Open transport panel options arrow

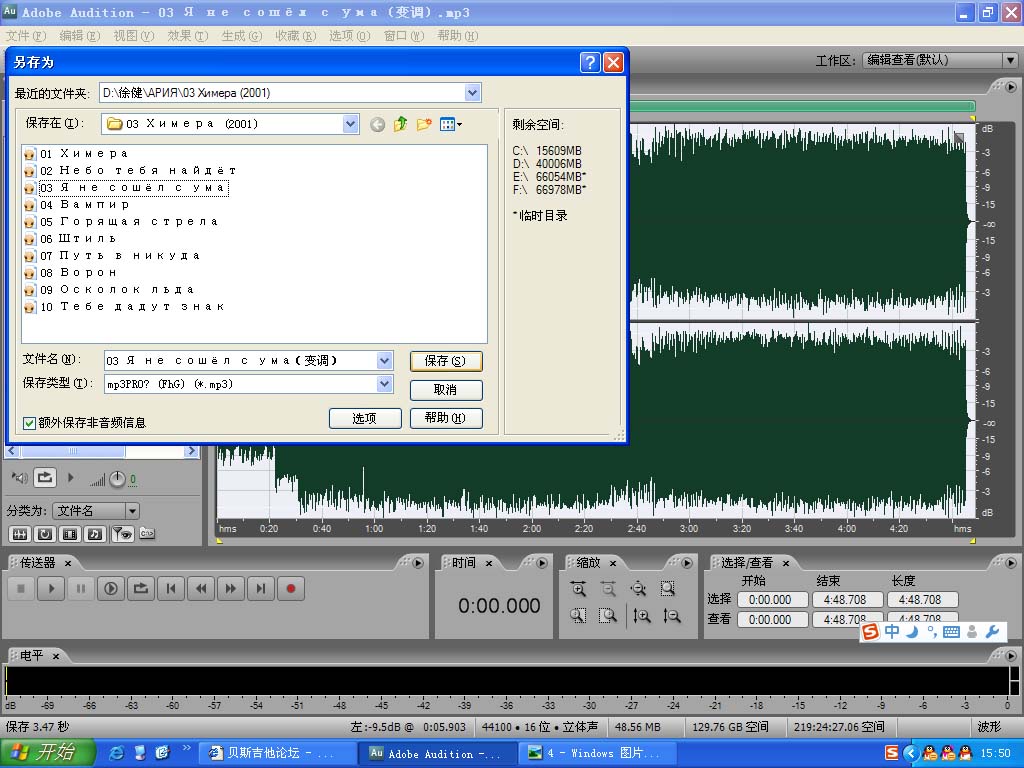tap(418, 563)
